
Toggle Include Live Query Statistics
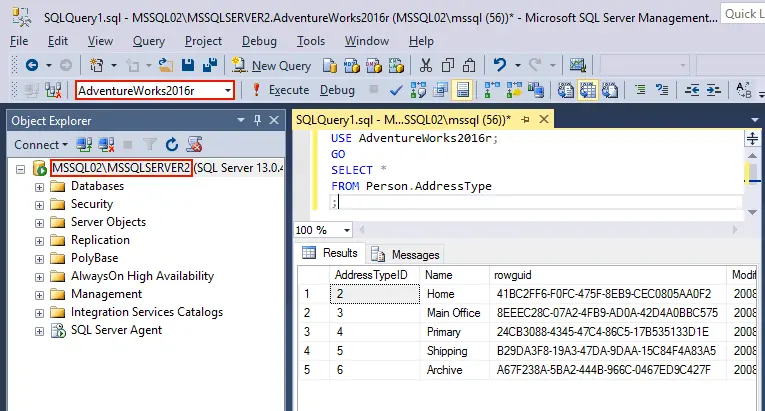(514, 90)
